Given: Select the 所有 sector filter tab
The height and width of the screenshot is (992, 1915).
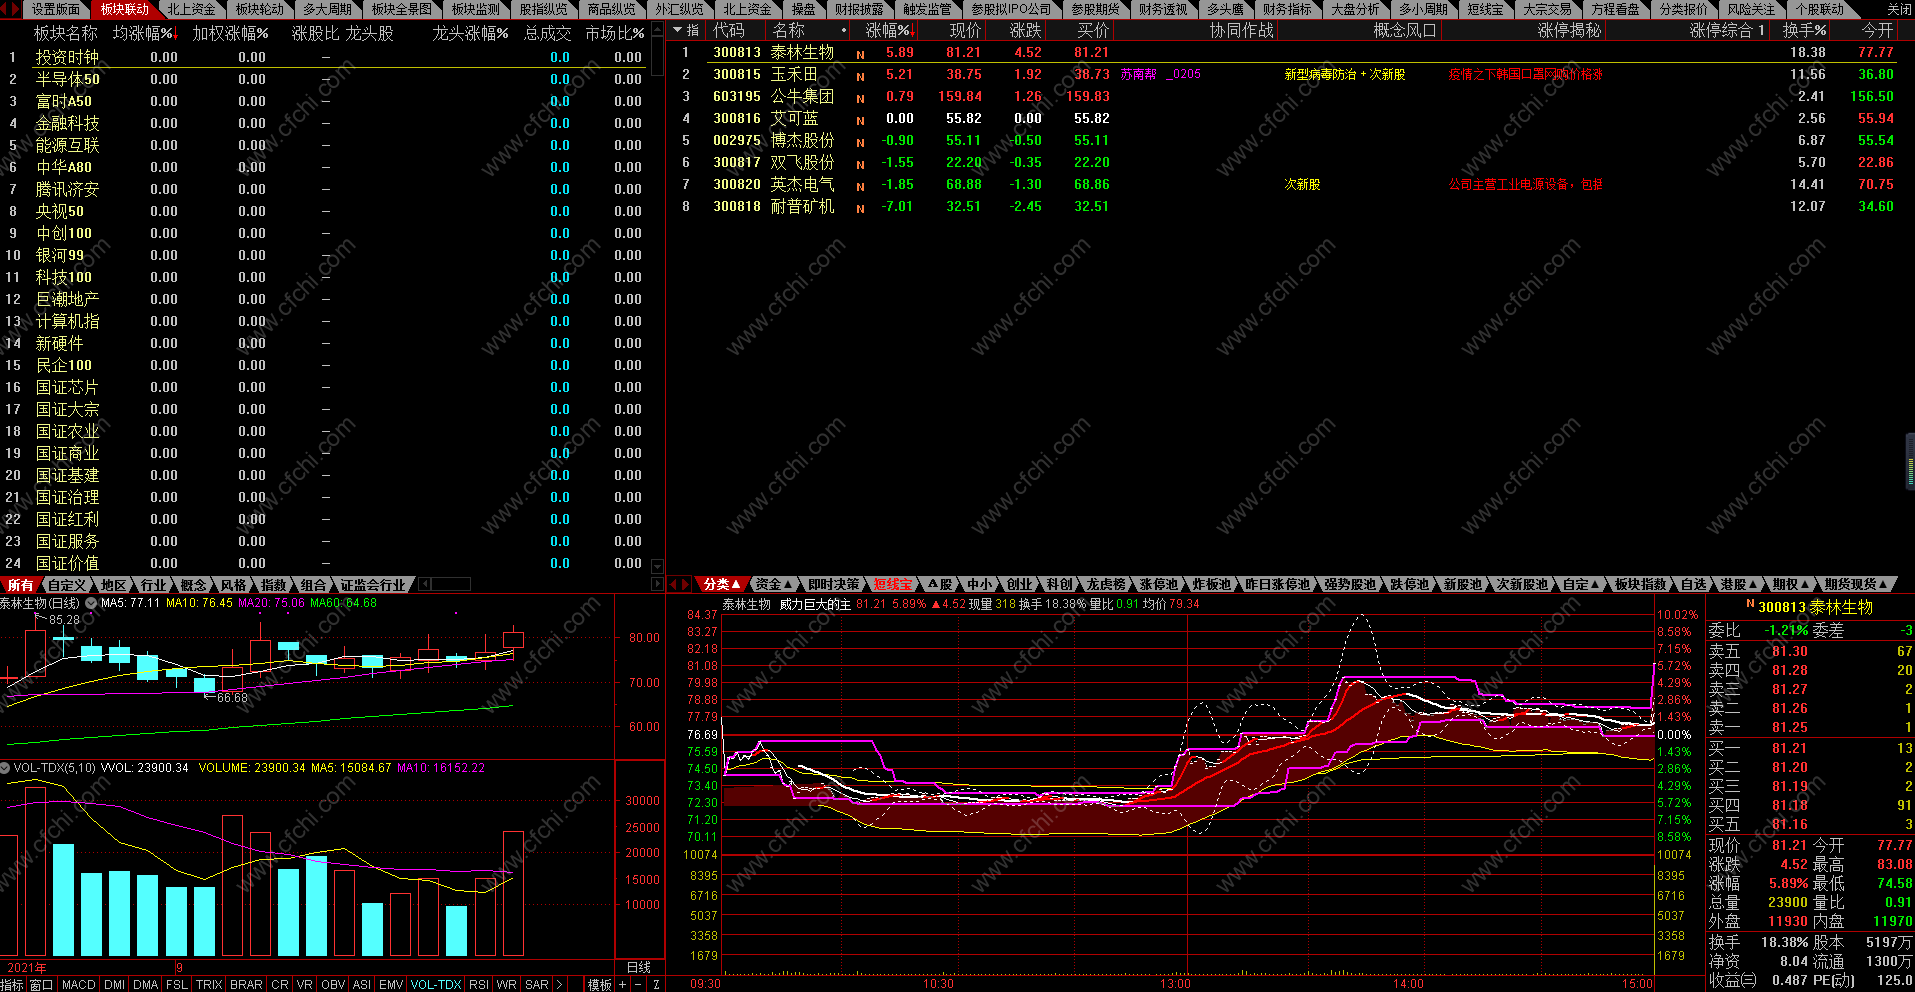Looking at the screenshot, I should click(x=20, y=585).
